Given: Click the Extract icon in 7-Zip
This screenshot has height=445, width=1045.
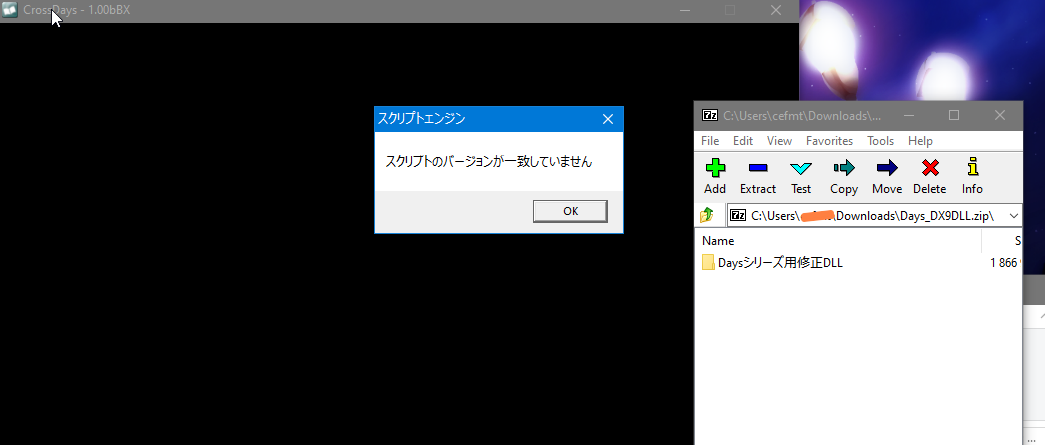Looking at the screenshot, I should [x=758, y=175].
